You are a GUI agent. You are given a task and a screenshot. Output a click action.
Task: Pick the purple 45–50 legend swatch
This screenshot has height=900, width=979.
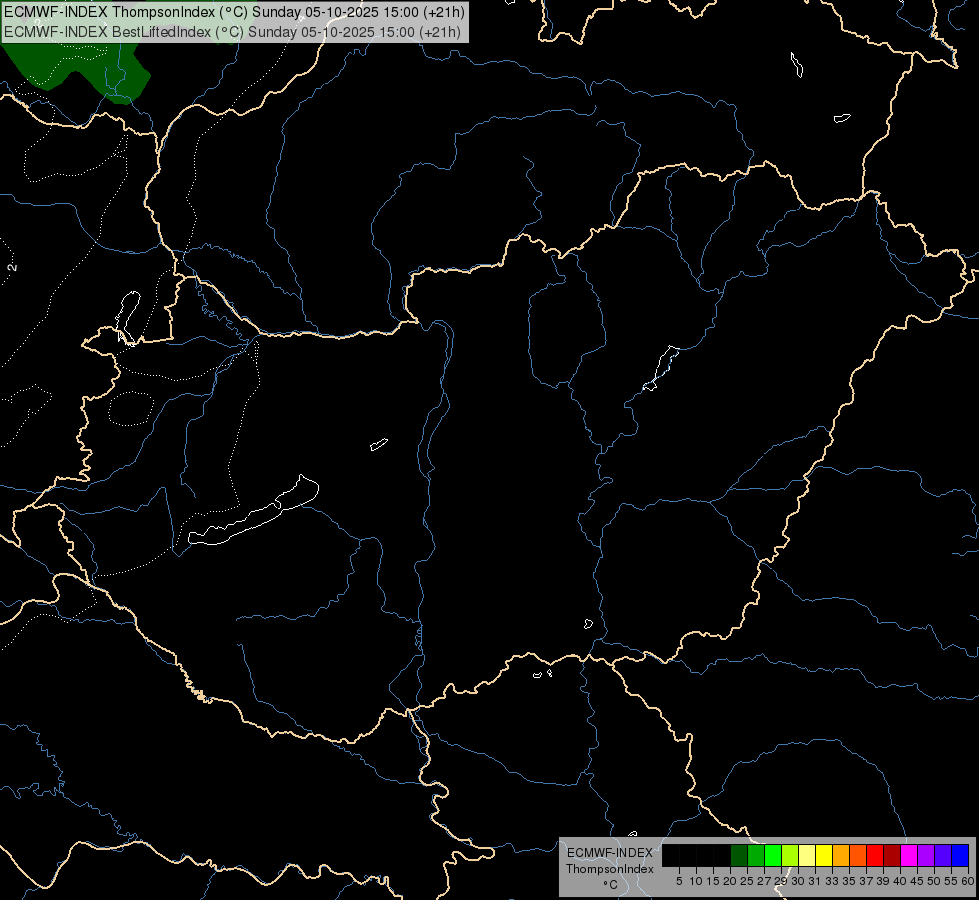[x=926, y=855]
